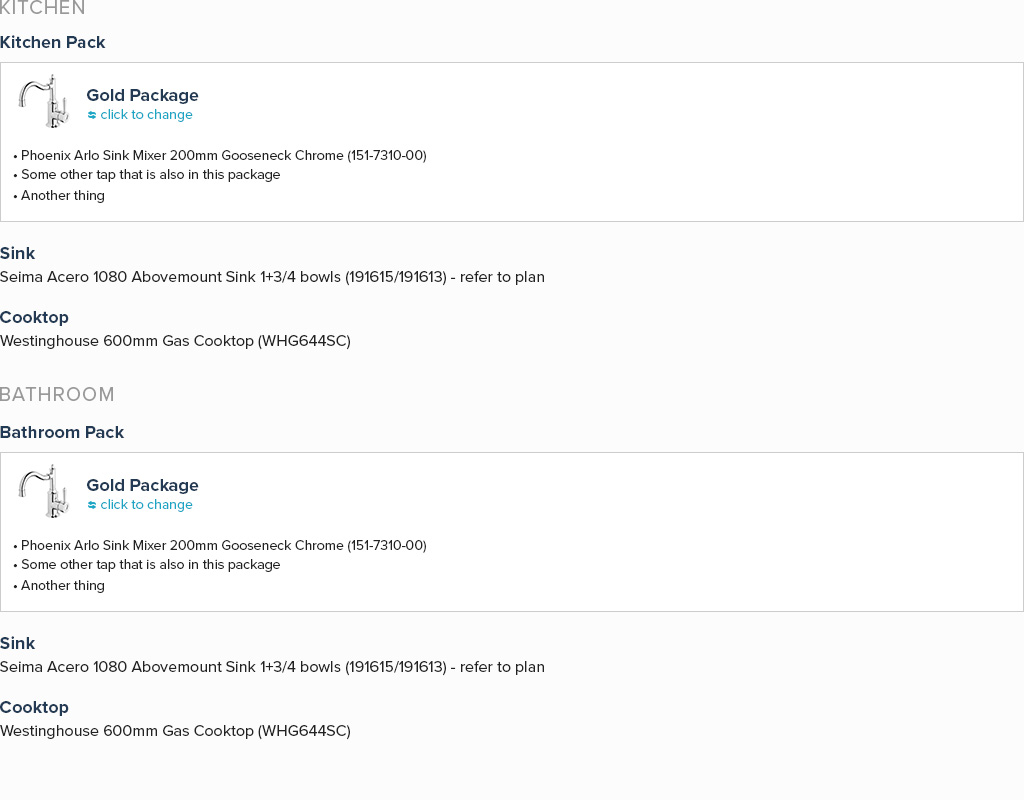
Task: Select the Gold Package title in Bathroom Pack
Action: [x=142, y=485]
